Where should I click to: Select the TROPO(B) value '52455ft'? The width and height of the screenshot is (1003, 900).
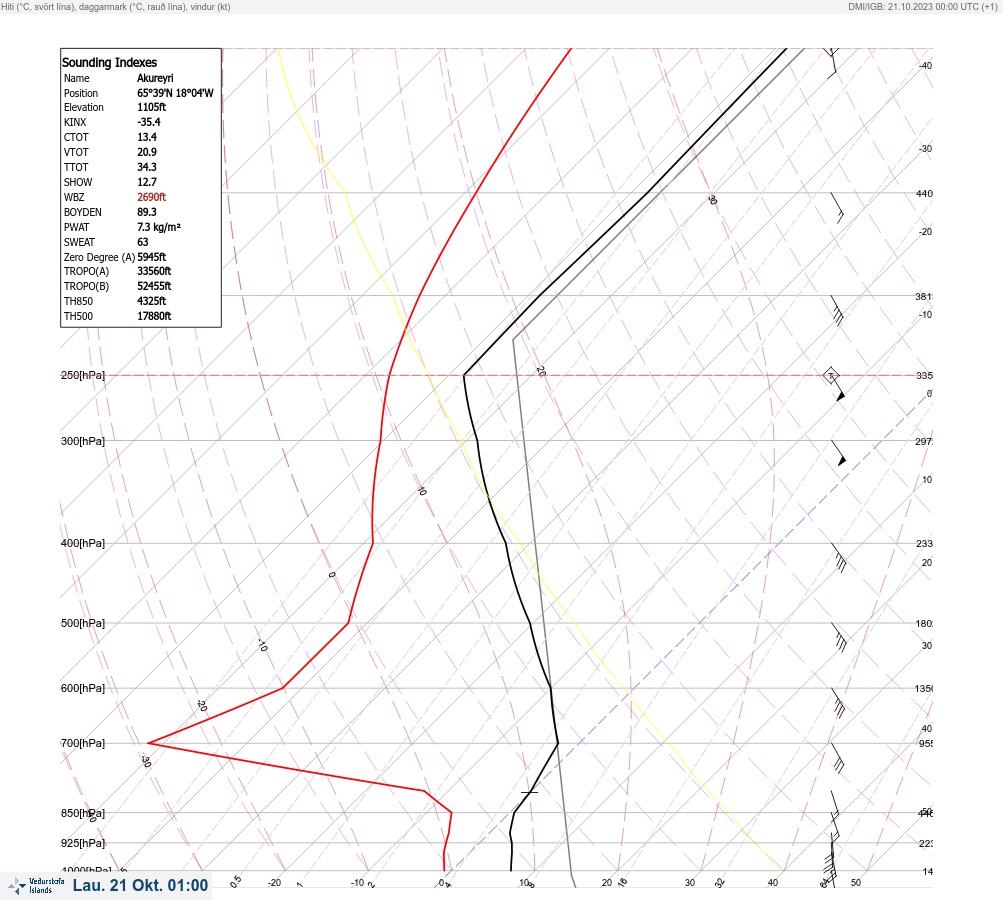pyautogui.click(x=154, y=286)
